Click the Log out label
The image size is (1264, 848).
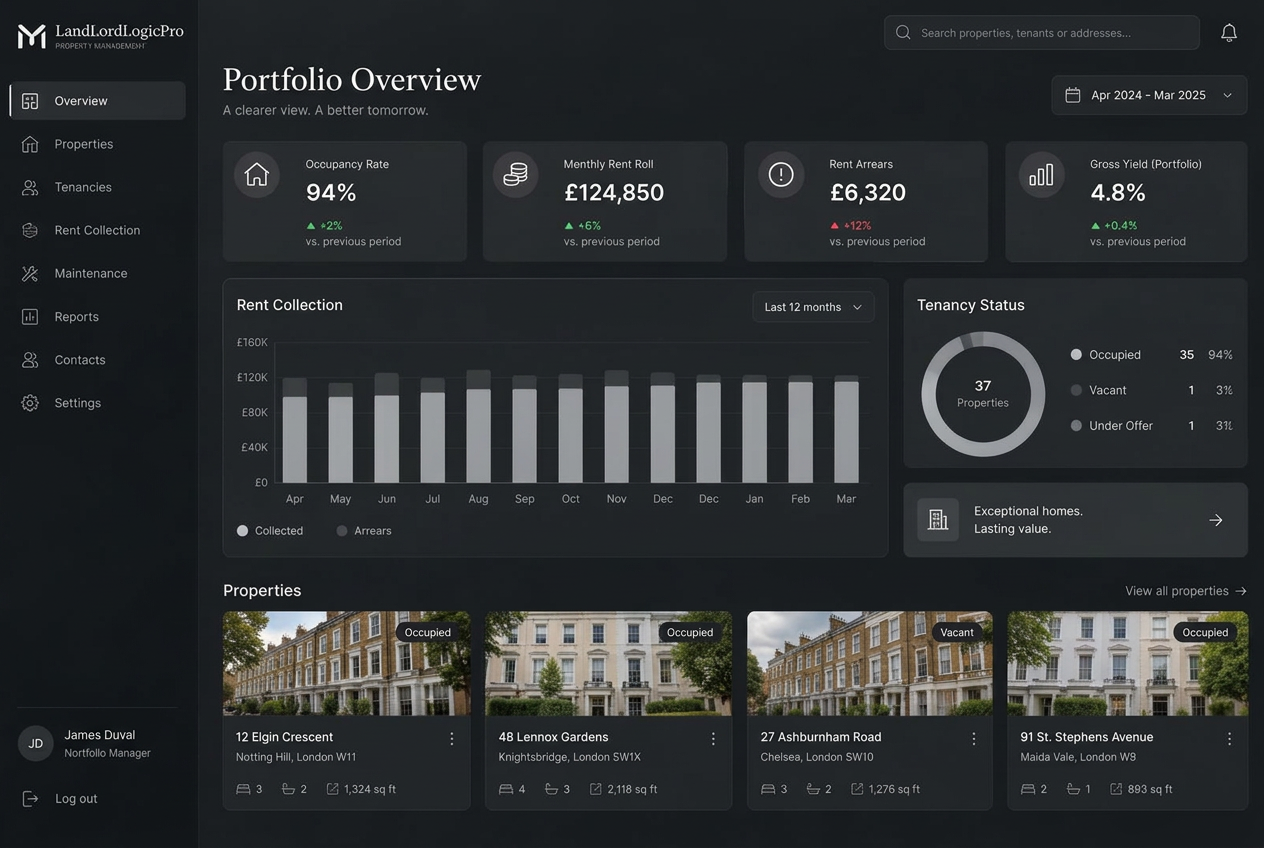tap(76, 799)
